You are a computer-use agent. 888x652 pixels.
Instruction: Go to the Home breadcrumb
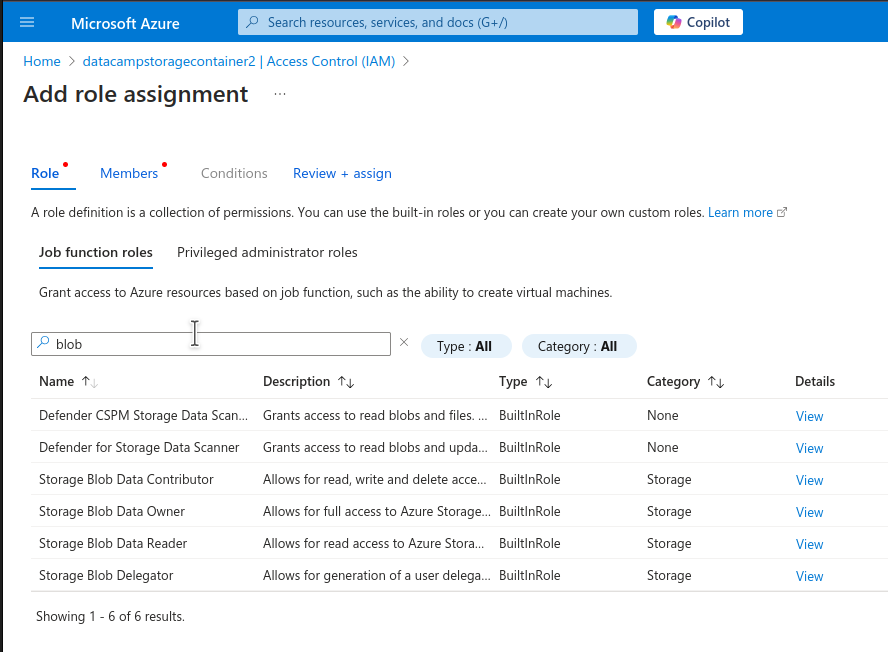tap(41, 61)
